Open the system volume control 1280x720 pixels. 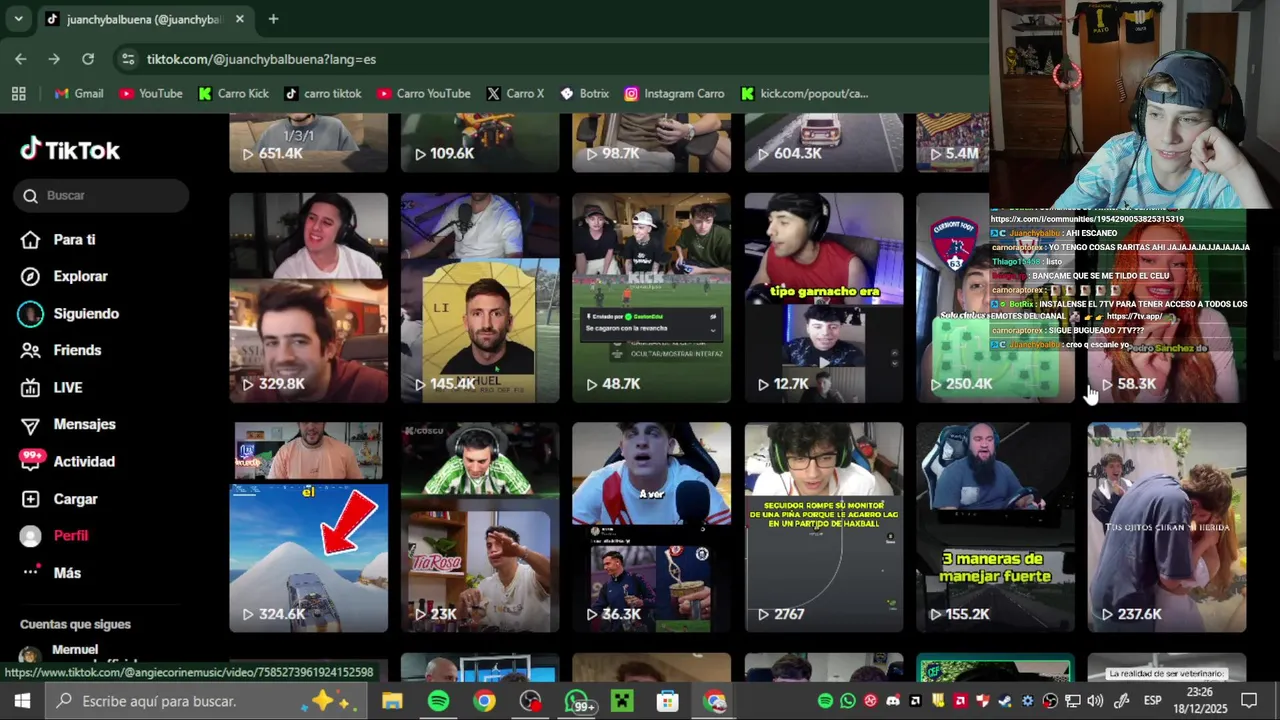click(x=1095, y=701)
